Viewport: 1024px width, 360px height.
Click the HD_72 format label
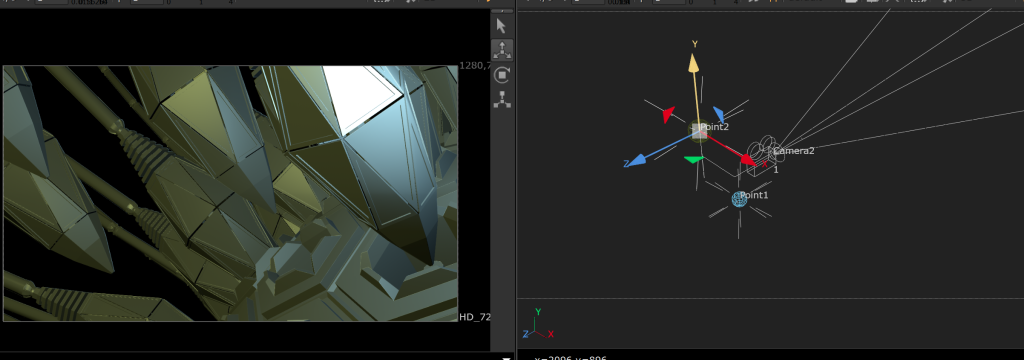pyautogui.click(x=475, y=317)
